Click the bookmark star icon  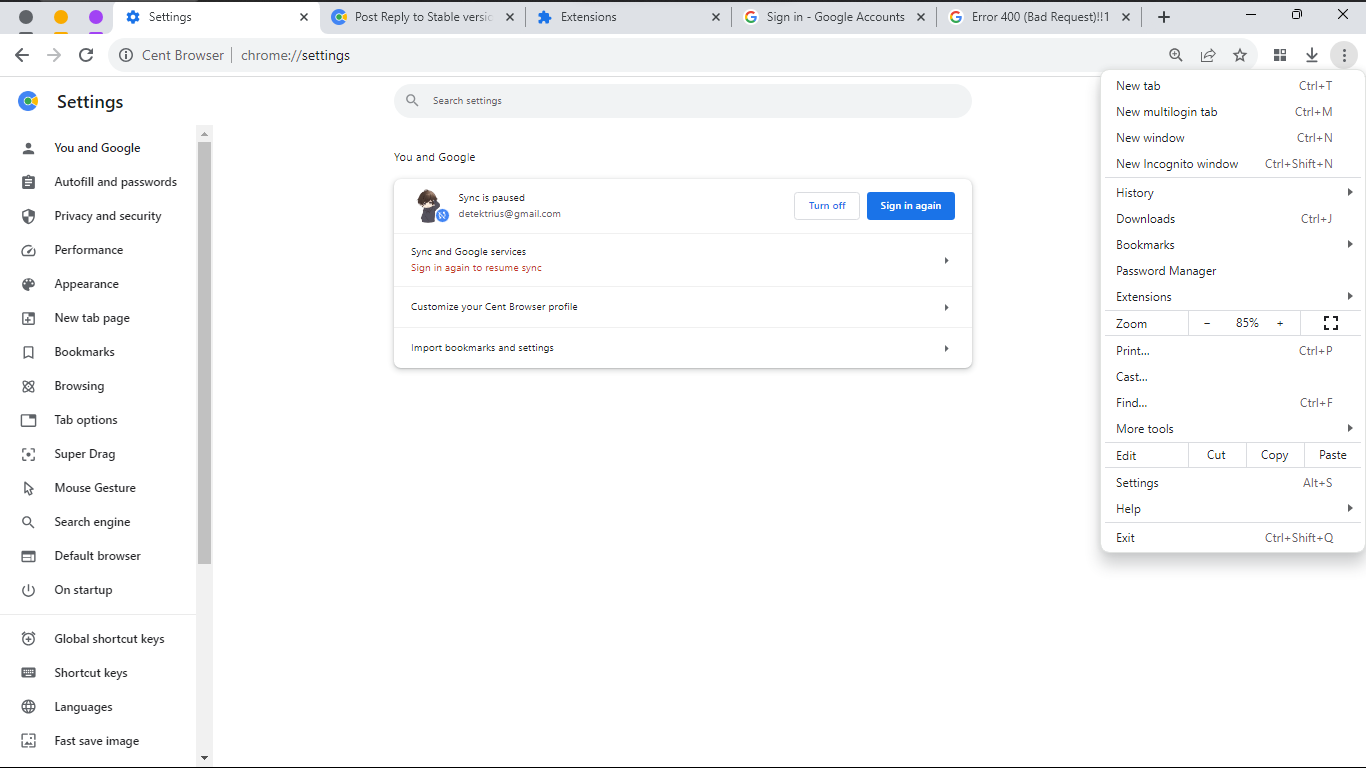tap(1240, 55)
